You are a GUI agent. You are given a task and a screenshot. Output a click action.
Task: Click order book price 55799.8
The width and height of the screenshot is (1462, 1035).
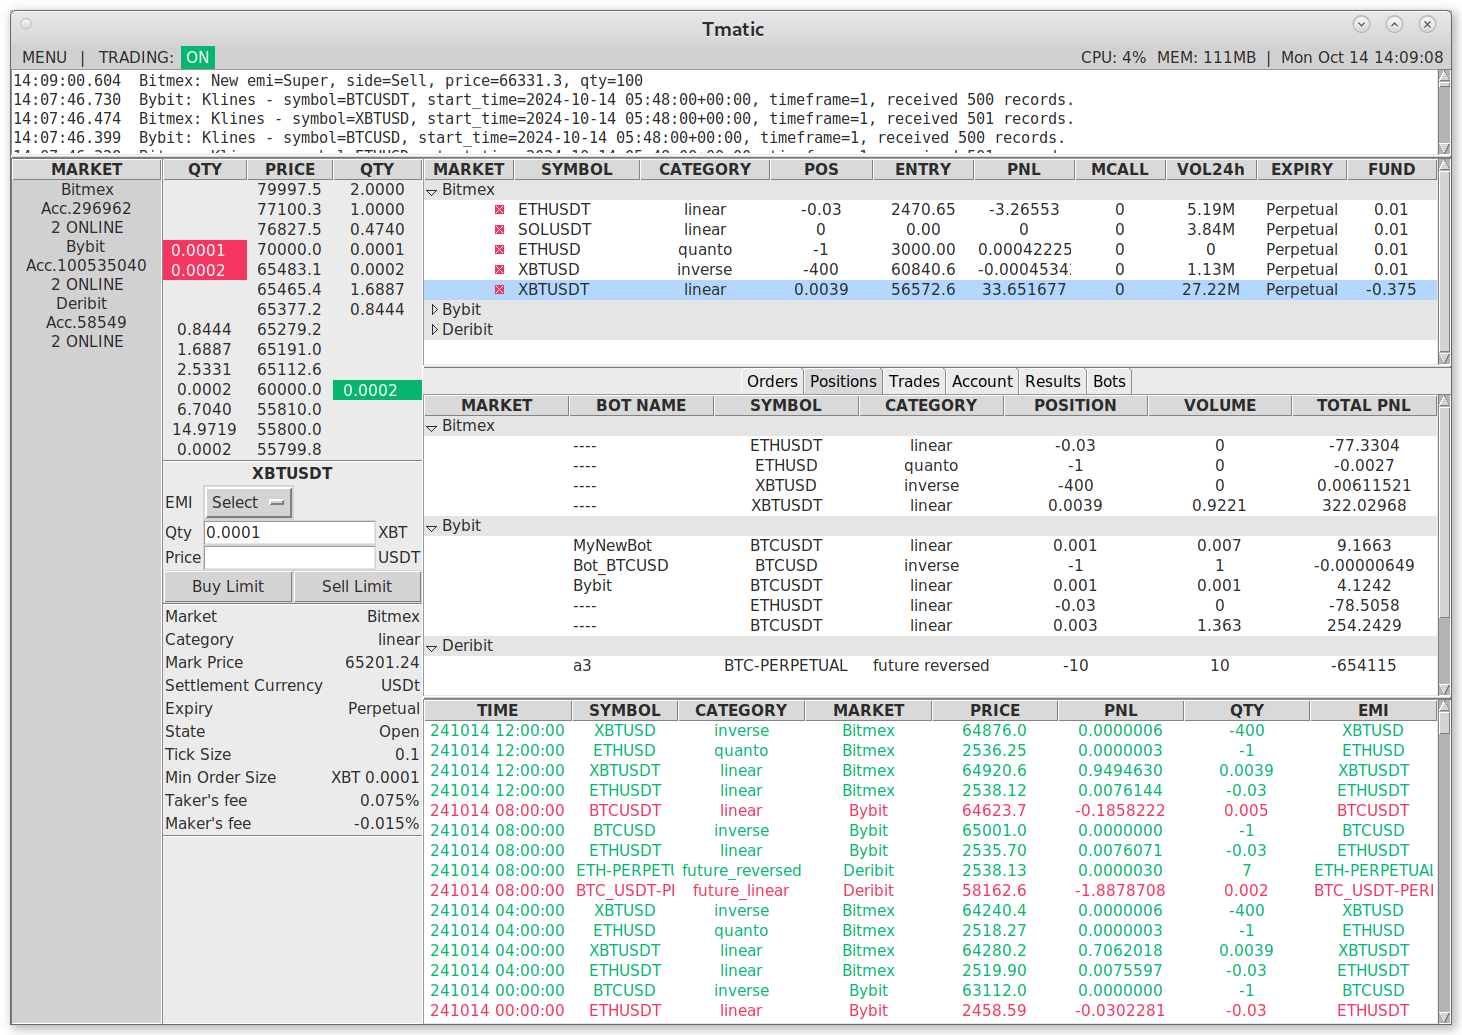click(x=289, y=450)
